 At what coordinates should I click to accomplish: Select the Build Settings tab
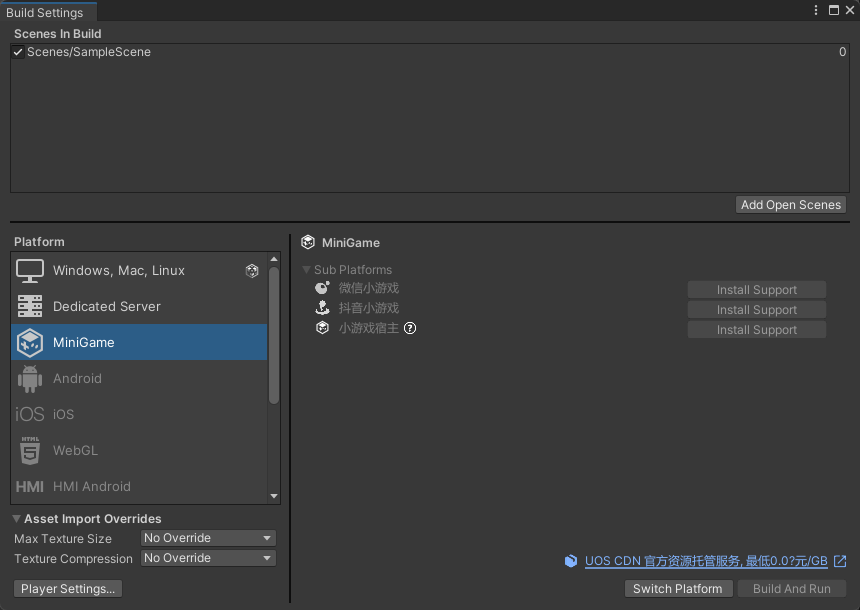point(45,13)
